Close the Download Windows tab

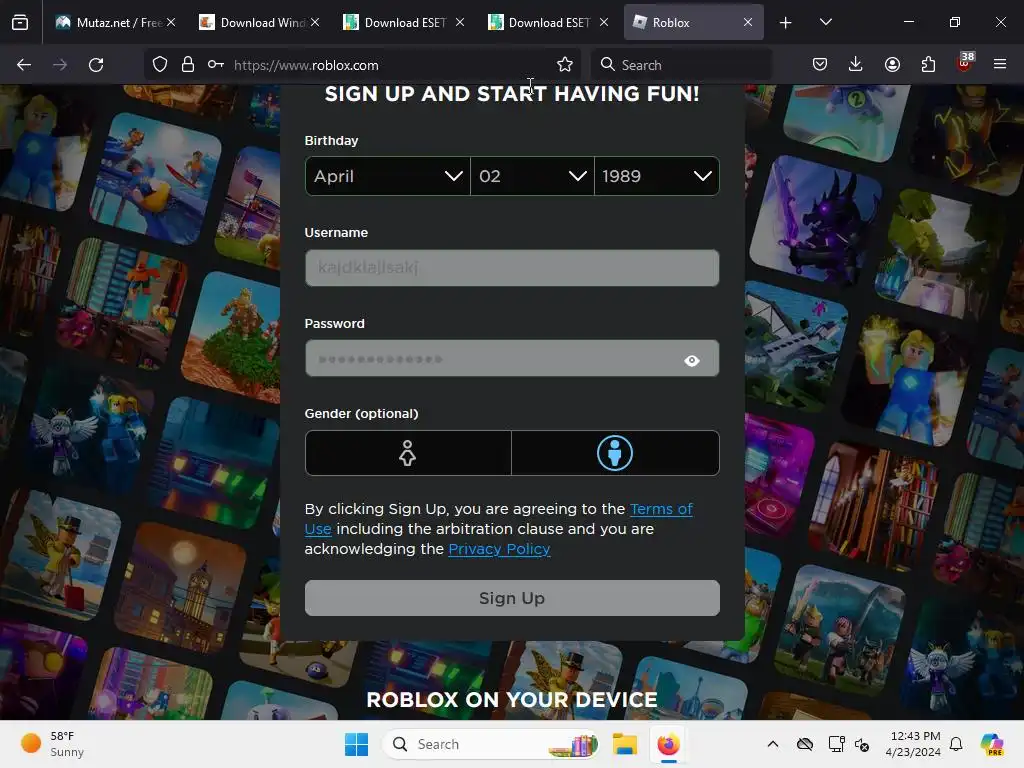(315, 22)
